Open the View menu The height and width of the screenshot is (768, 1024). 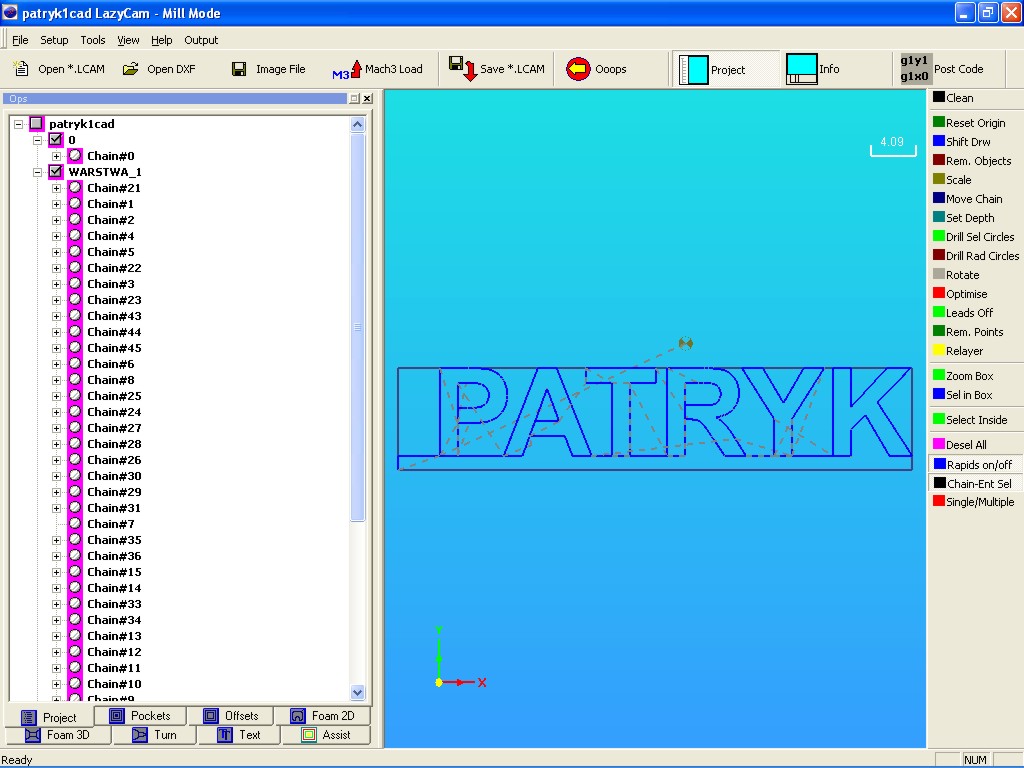128,40
